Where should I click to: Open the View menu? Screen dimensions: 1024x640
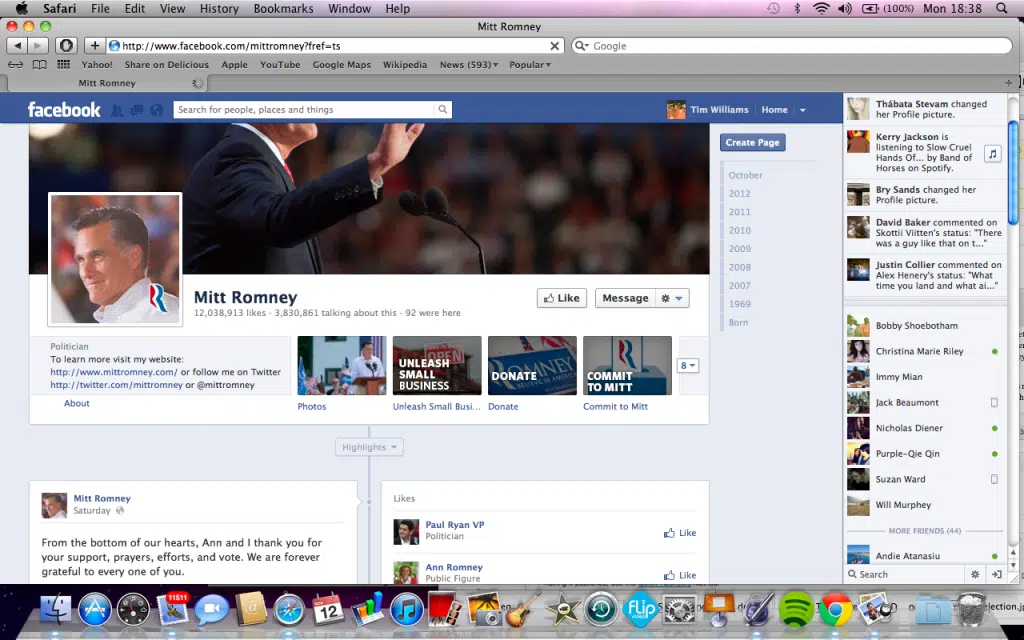point(172,8)
